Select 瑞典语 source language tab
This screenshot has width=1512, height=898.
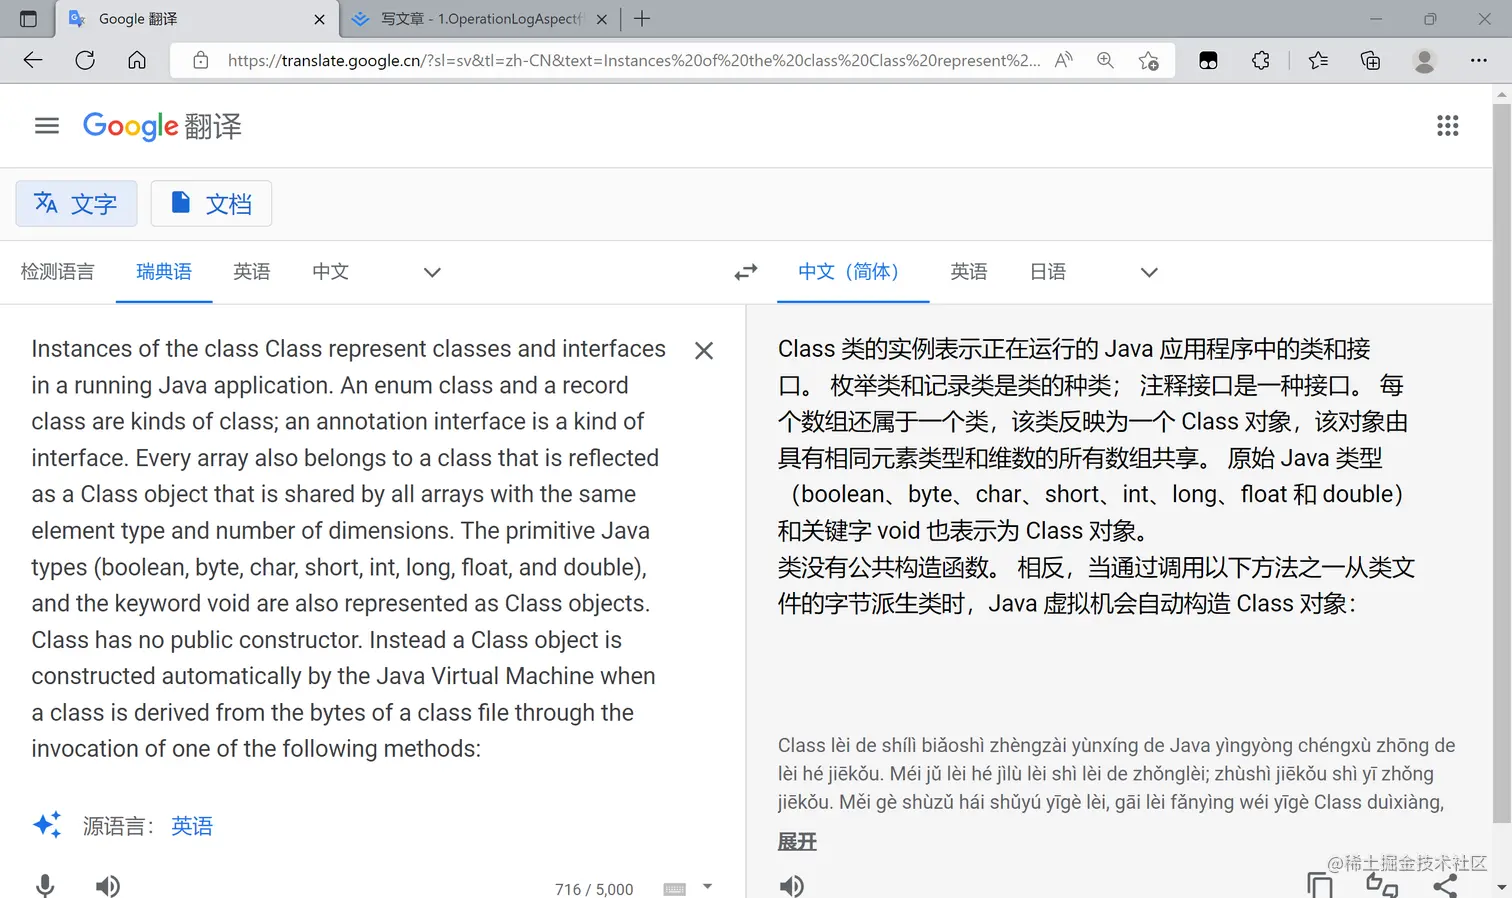[x=164, y=272]
